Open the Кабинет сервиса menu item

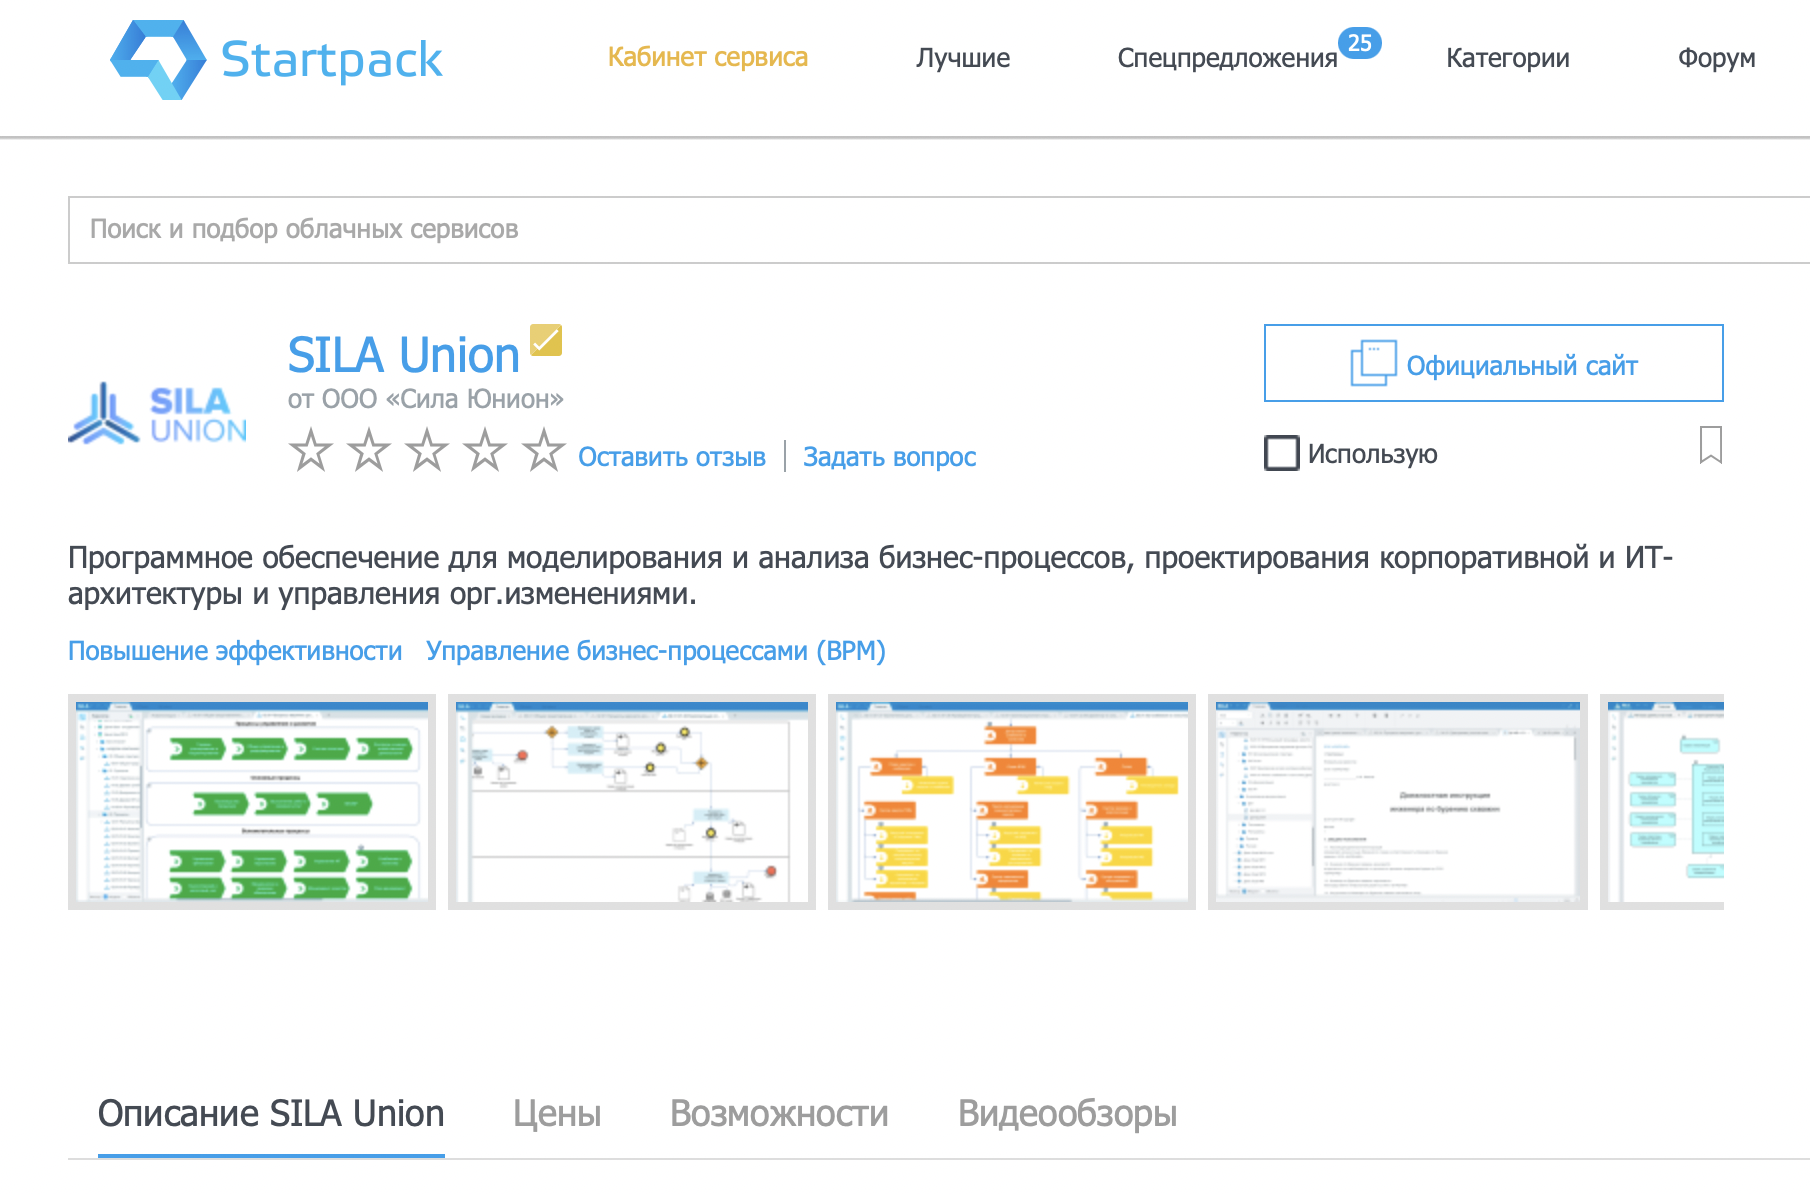pyautogui.click(x=708, y=57)
